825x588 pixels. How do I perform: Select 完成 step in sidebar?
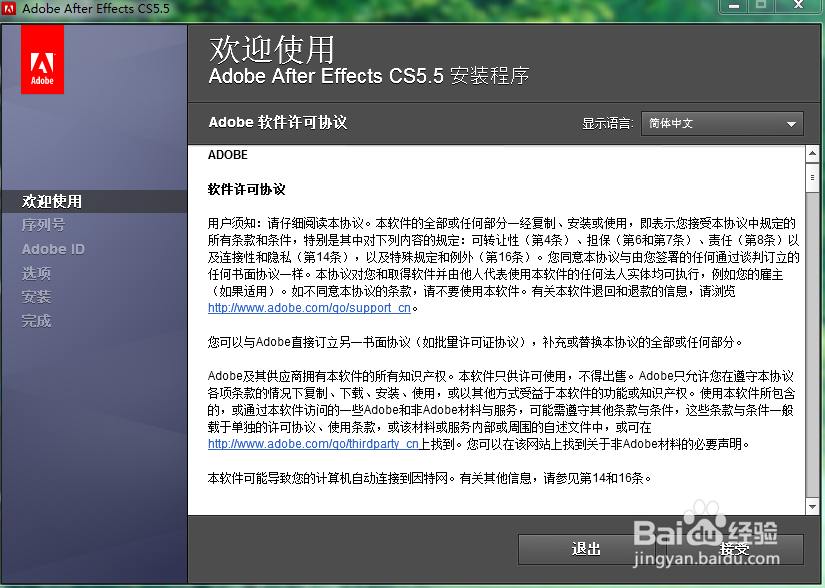tap(36, 321)
